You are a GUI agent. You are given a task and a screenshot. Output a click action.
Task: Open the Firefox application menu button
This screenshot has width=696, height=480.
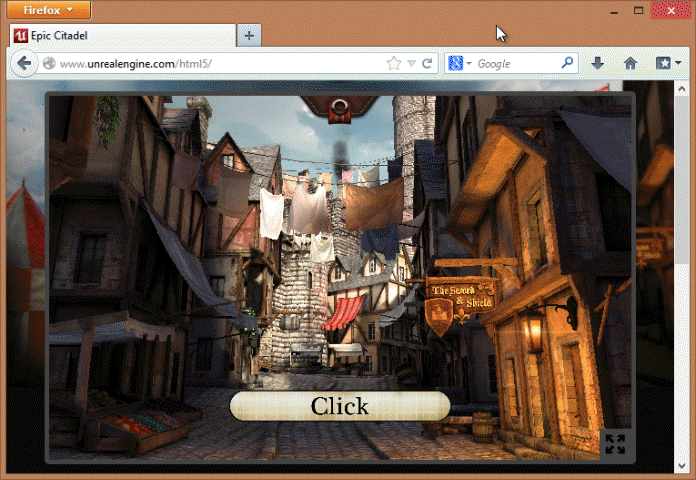(48, 10)
